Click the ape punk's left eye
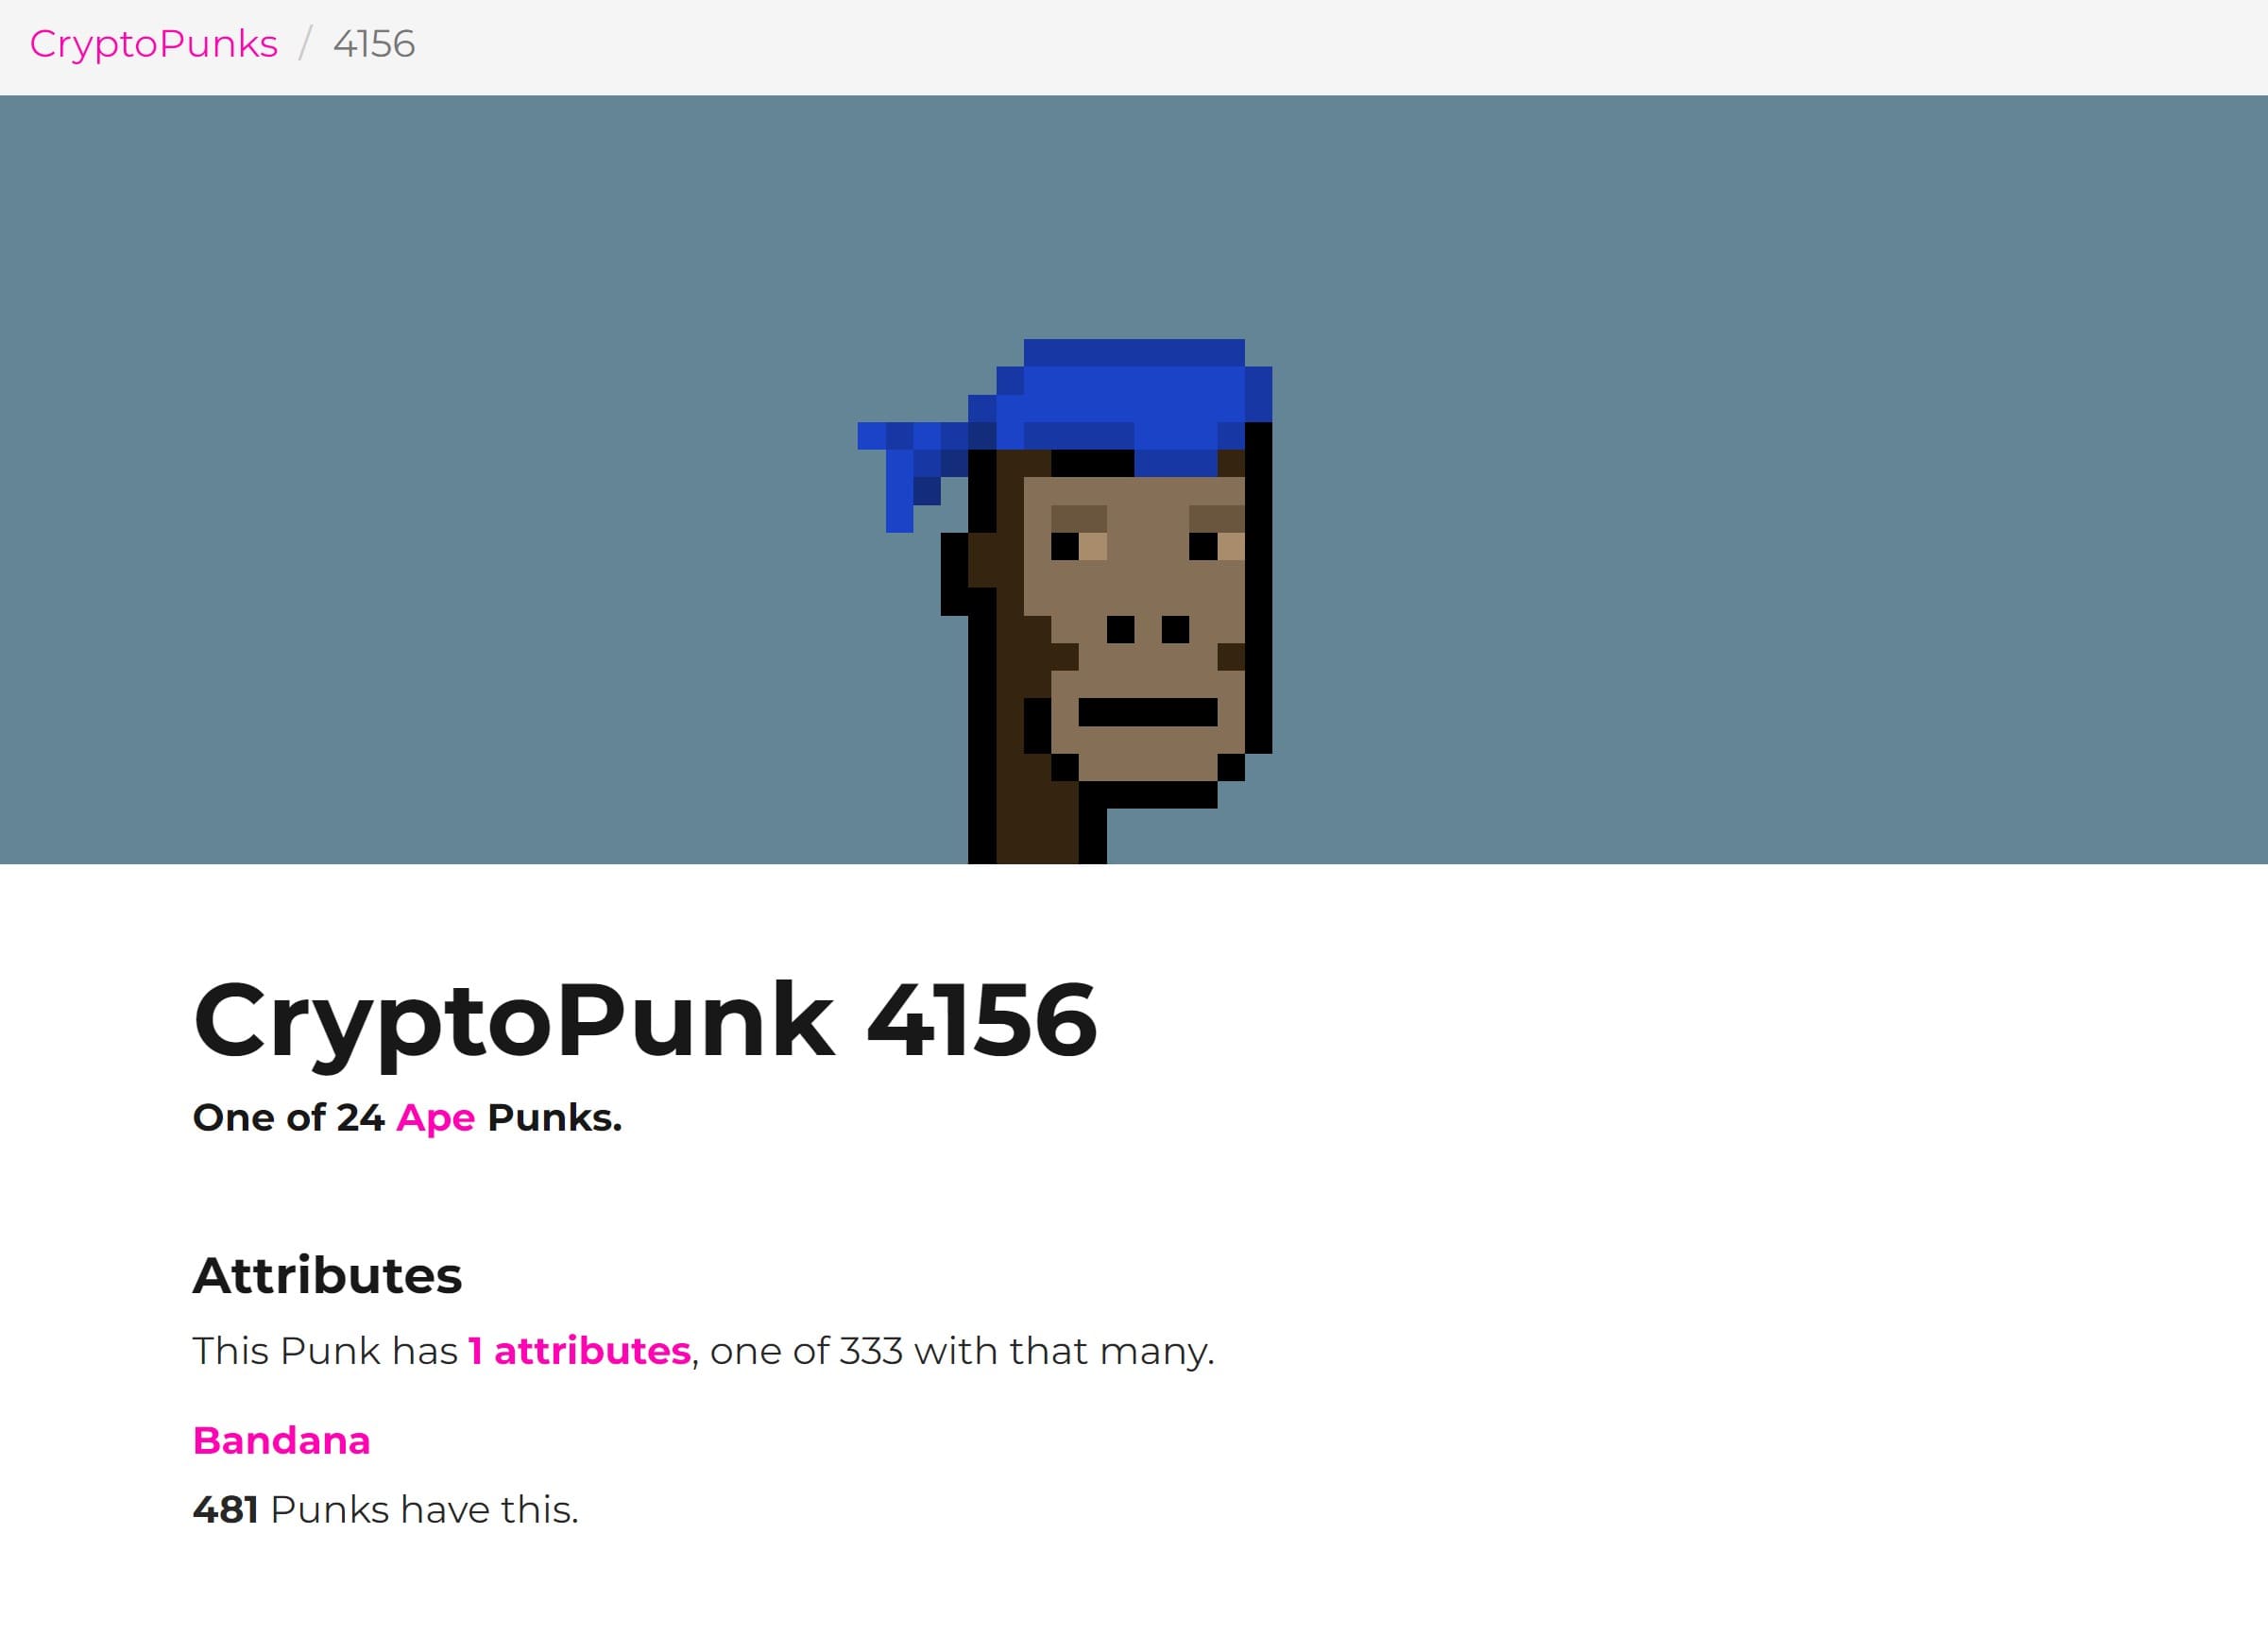Image resolution: width=2268 pixels, height=1636 pixels. (x=1079, y=546)
